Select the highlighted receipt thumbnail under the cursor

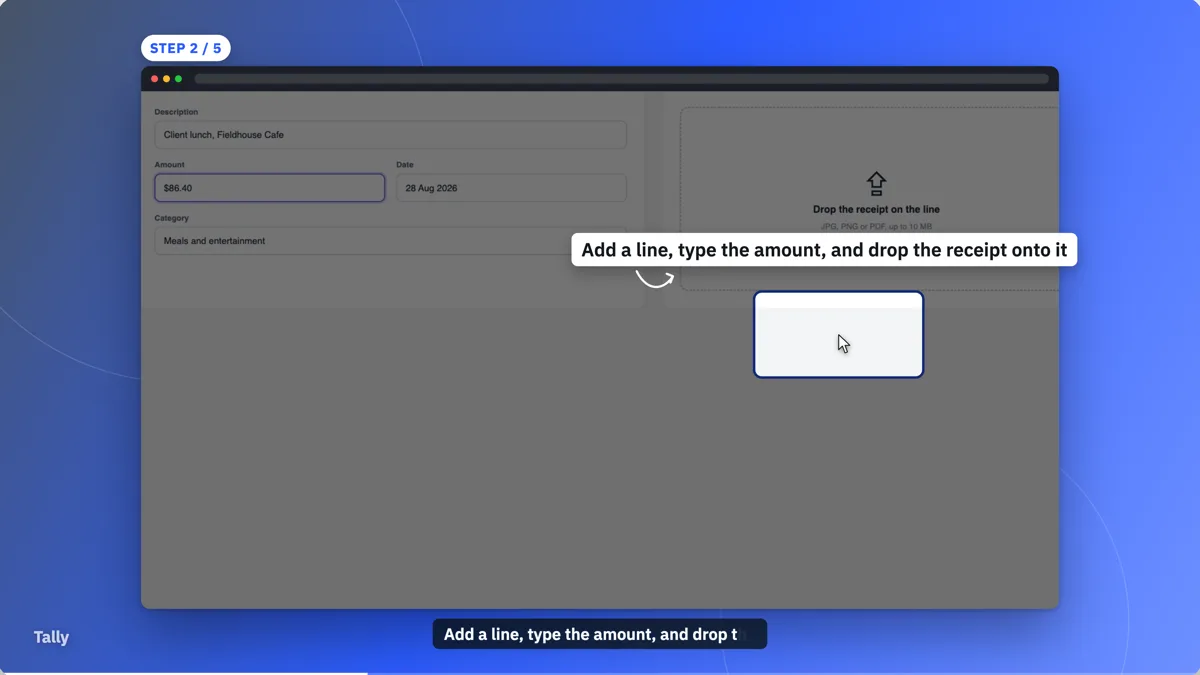(x=838, y=335)
